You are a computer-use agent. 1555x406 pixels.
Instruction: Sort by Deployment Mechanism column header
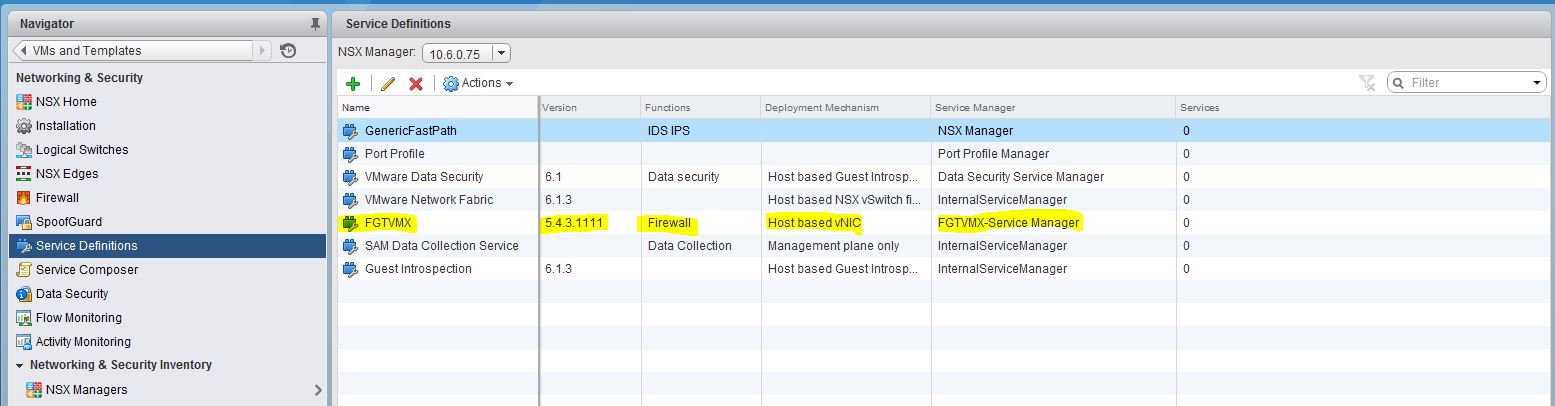(x=845, y=107)
